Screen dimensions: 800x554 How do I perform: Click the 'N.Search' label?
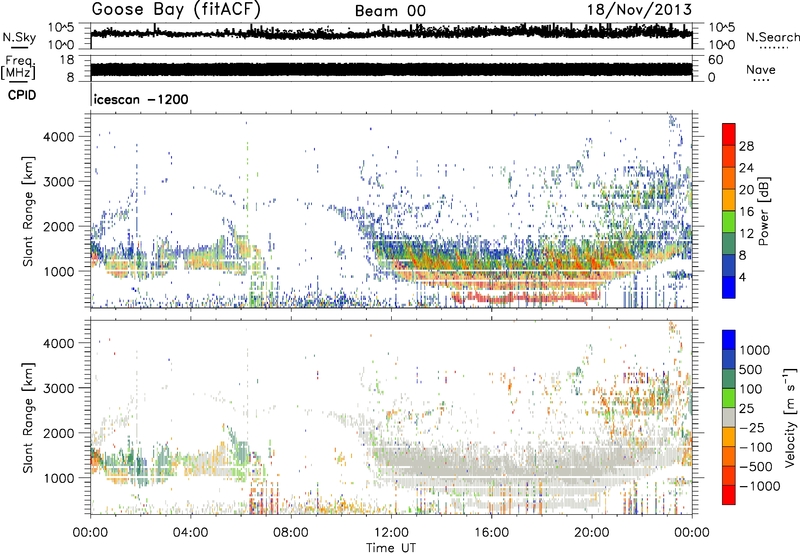point(773,37)
